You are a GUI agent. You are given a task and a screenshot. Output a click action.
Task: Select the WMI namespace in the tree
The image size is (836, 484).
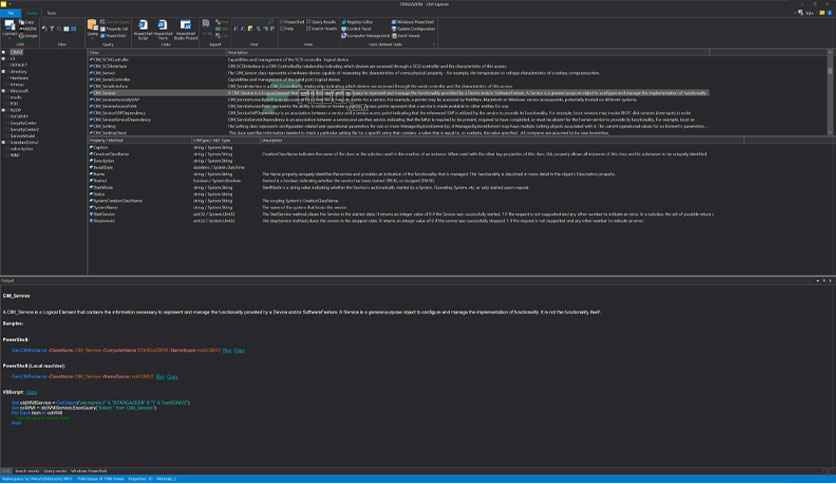14,155
